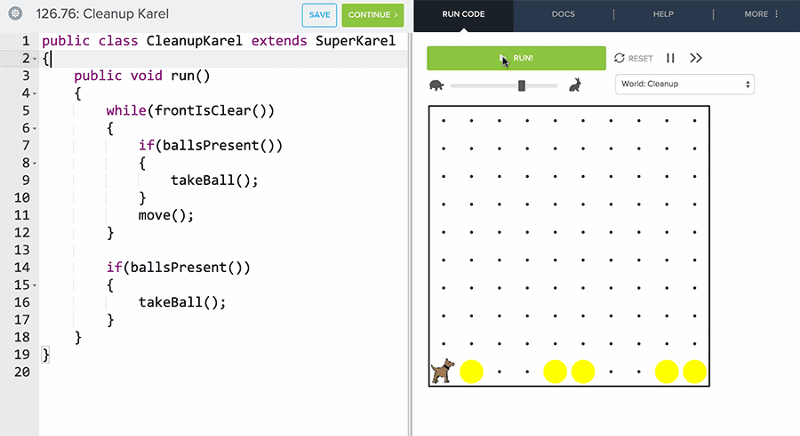Click the yellow ball next to Karel
Screen dimensions: 800x436
pyautogui.click(x=471, y=372)
